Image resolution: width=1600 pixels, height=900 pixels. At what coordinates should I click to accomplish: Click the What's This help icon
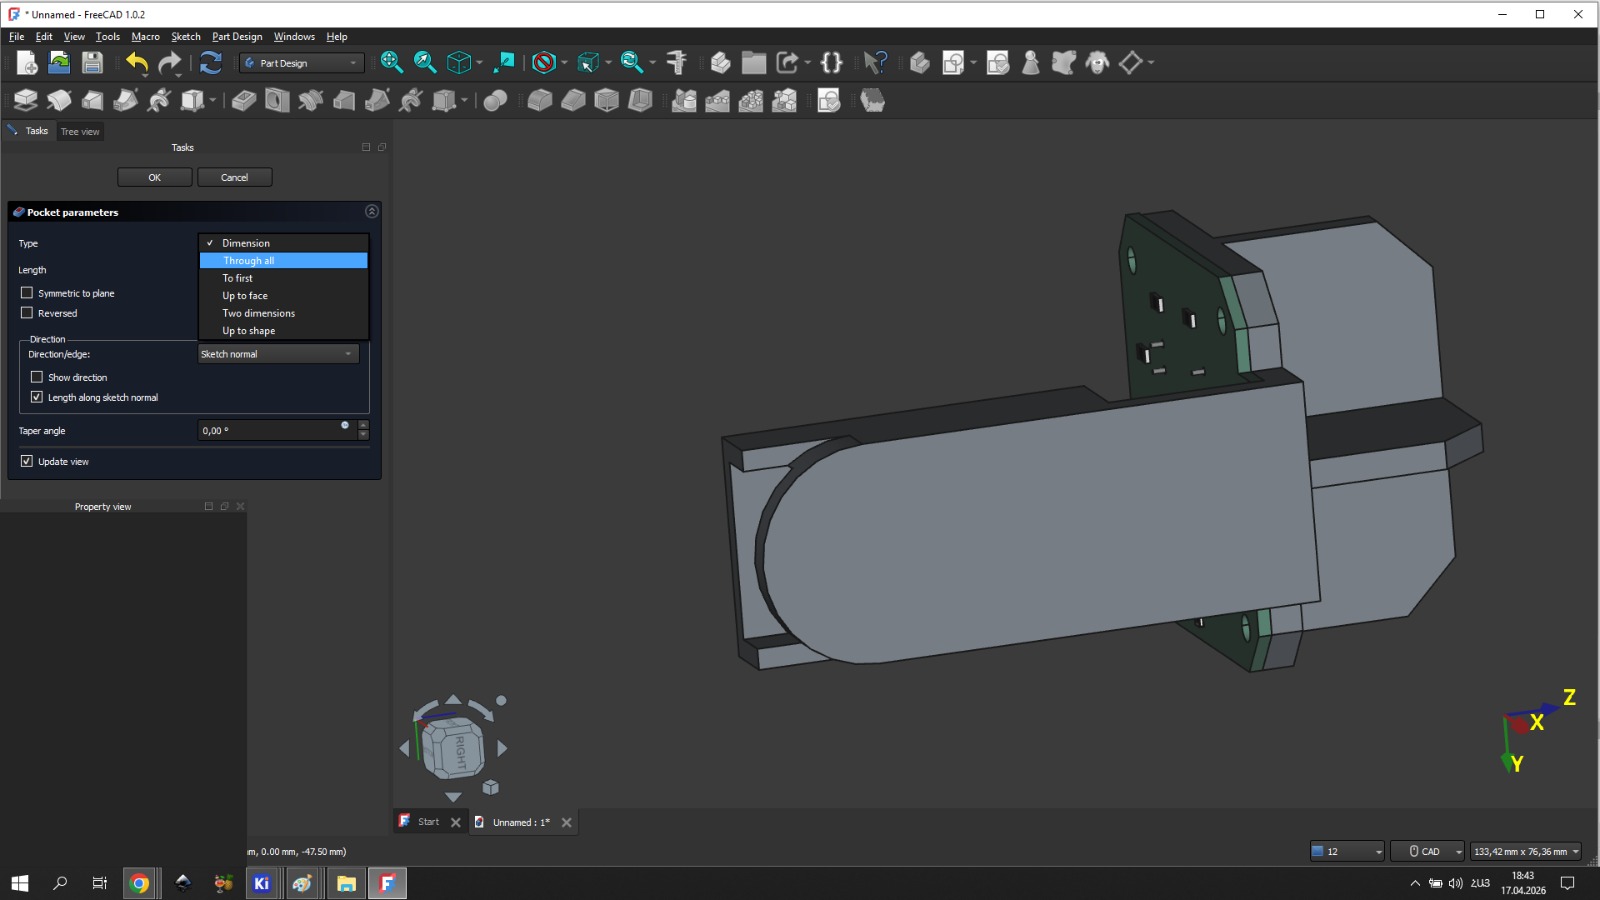(x=875, y=63)
